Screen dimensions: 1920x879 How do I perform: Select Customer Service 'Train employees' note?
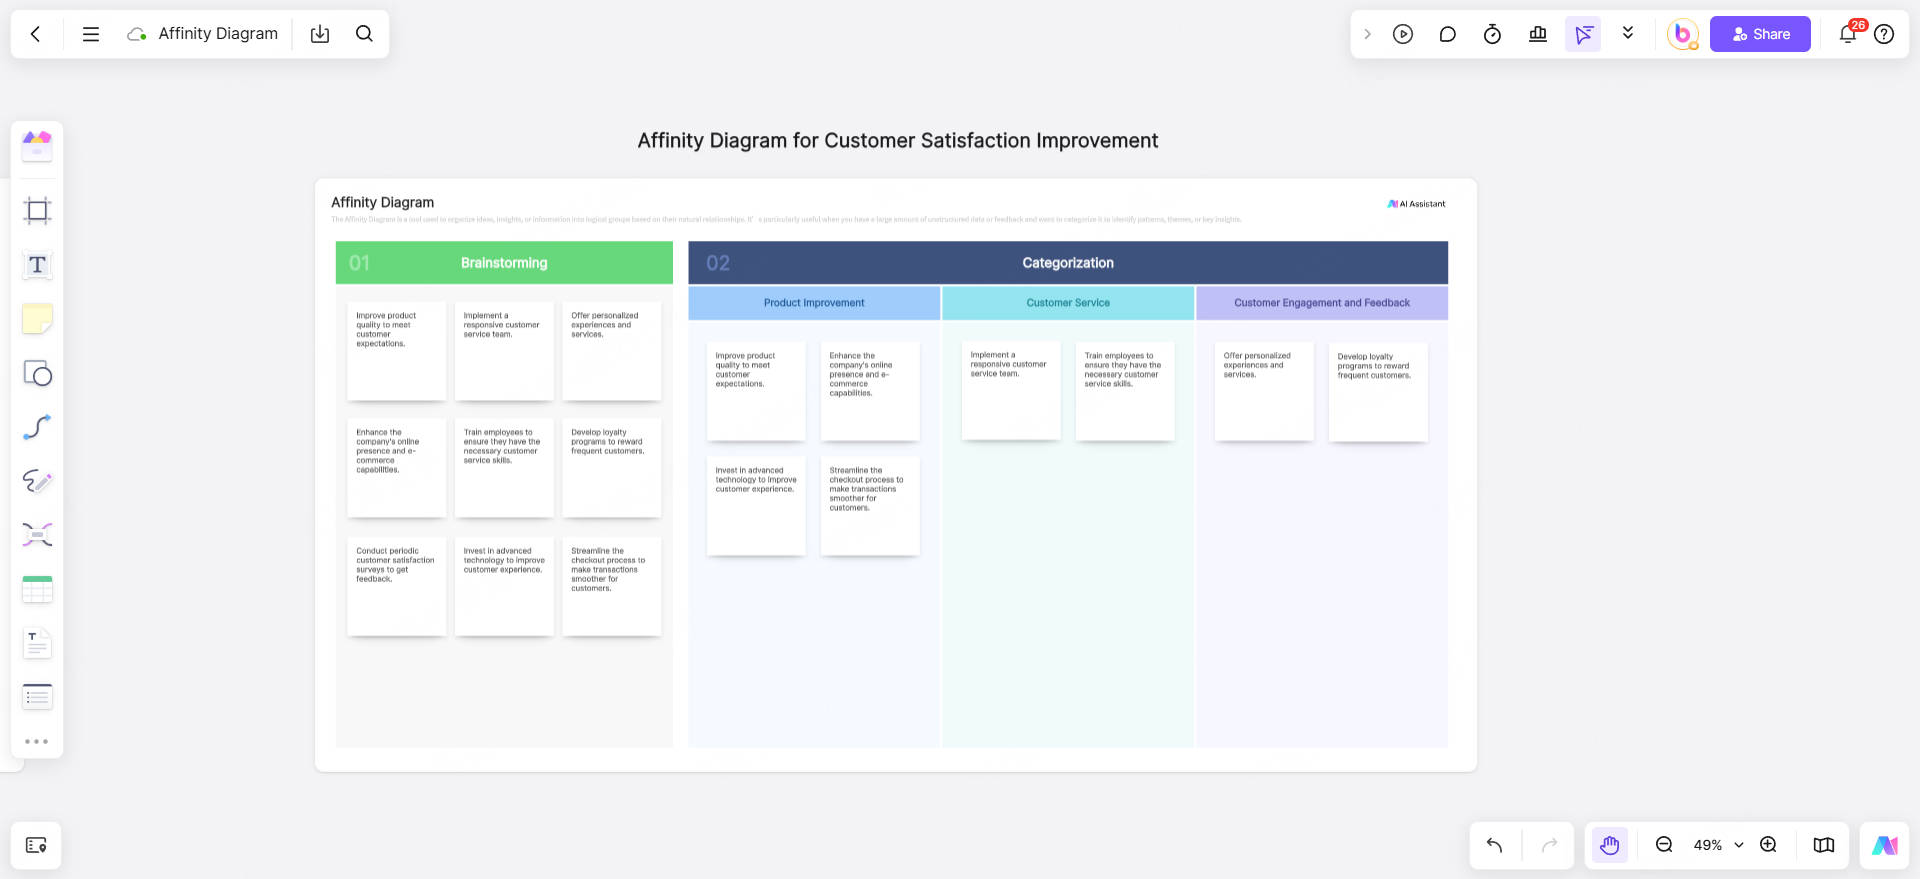(1125, 391)
